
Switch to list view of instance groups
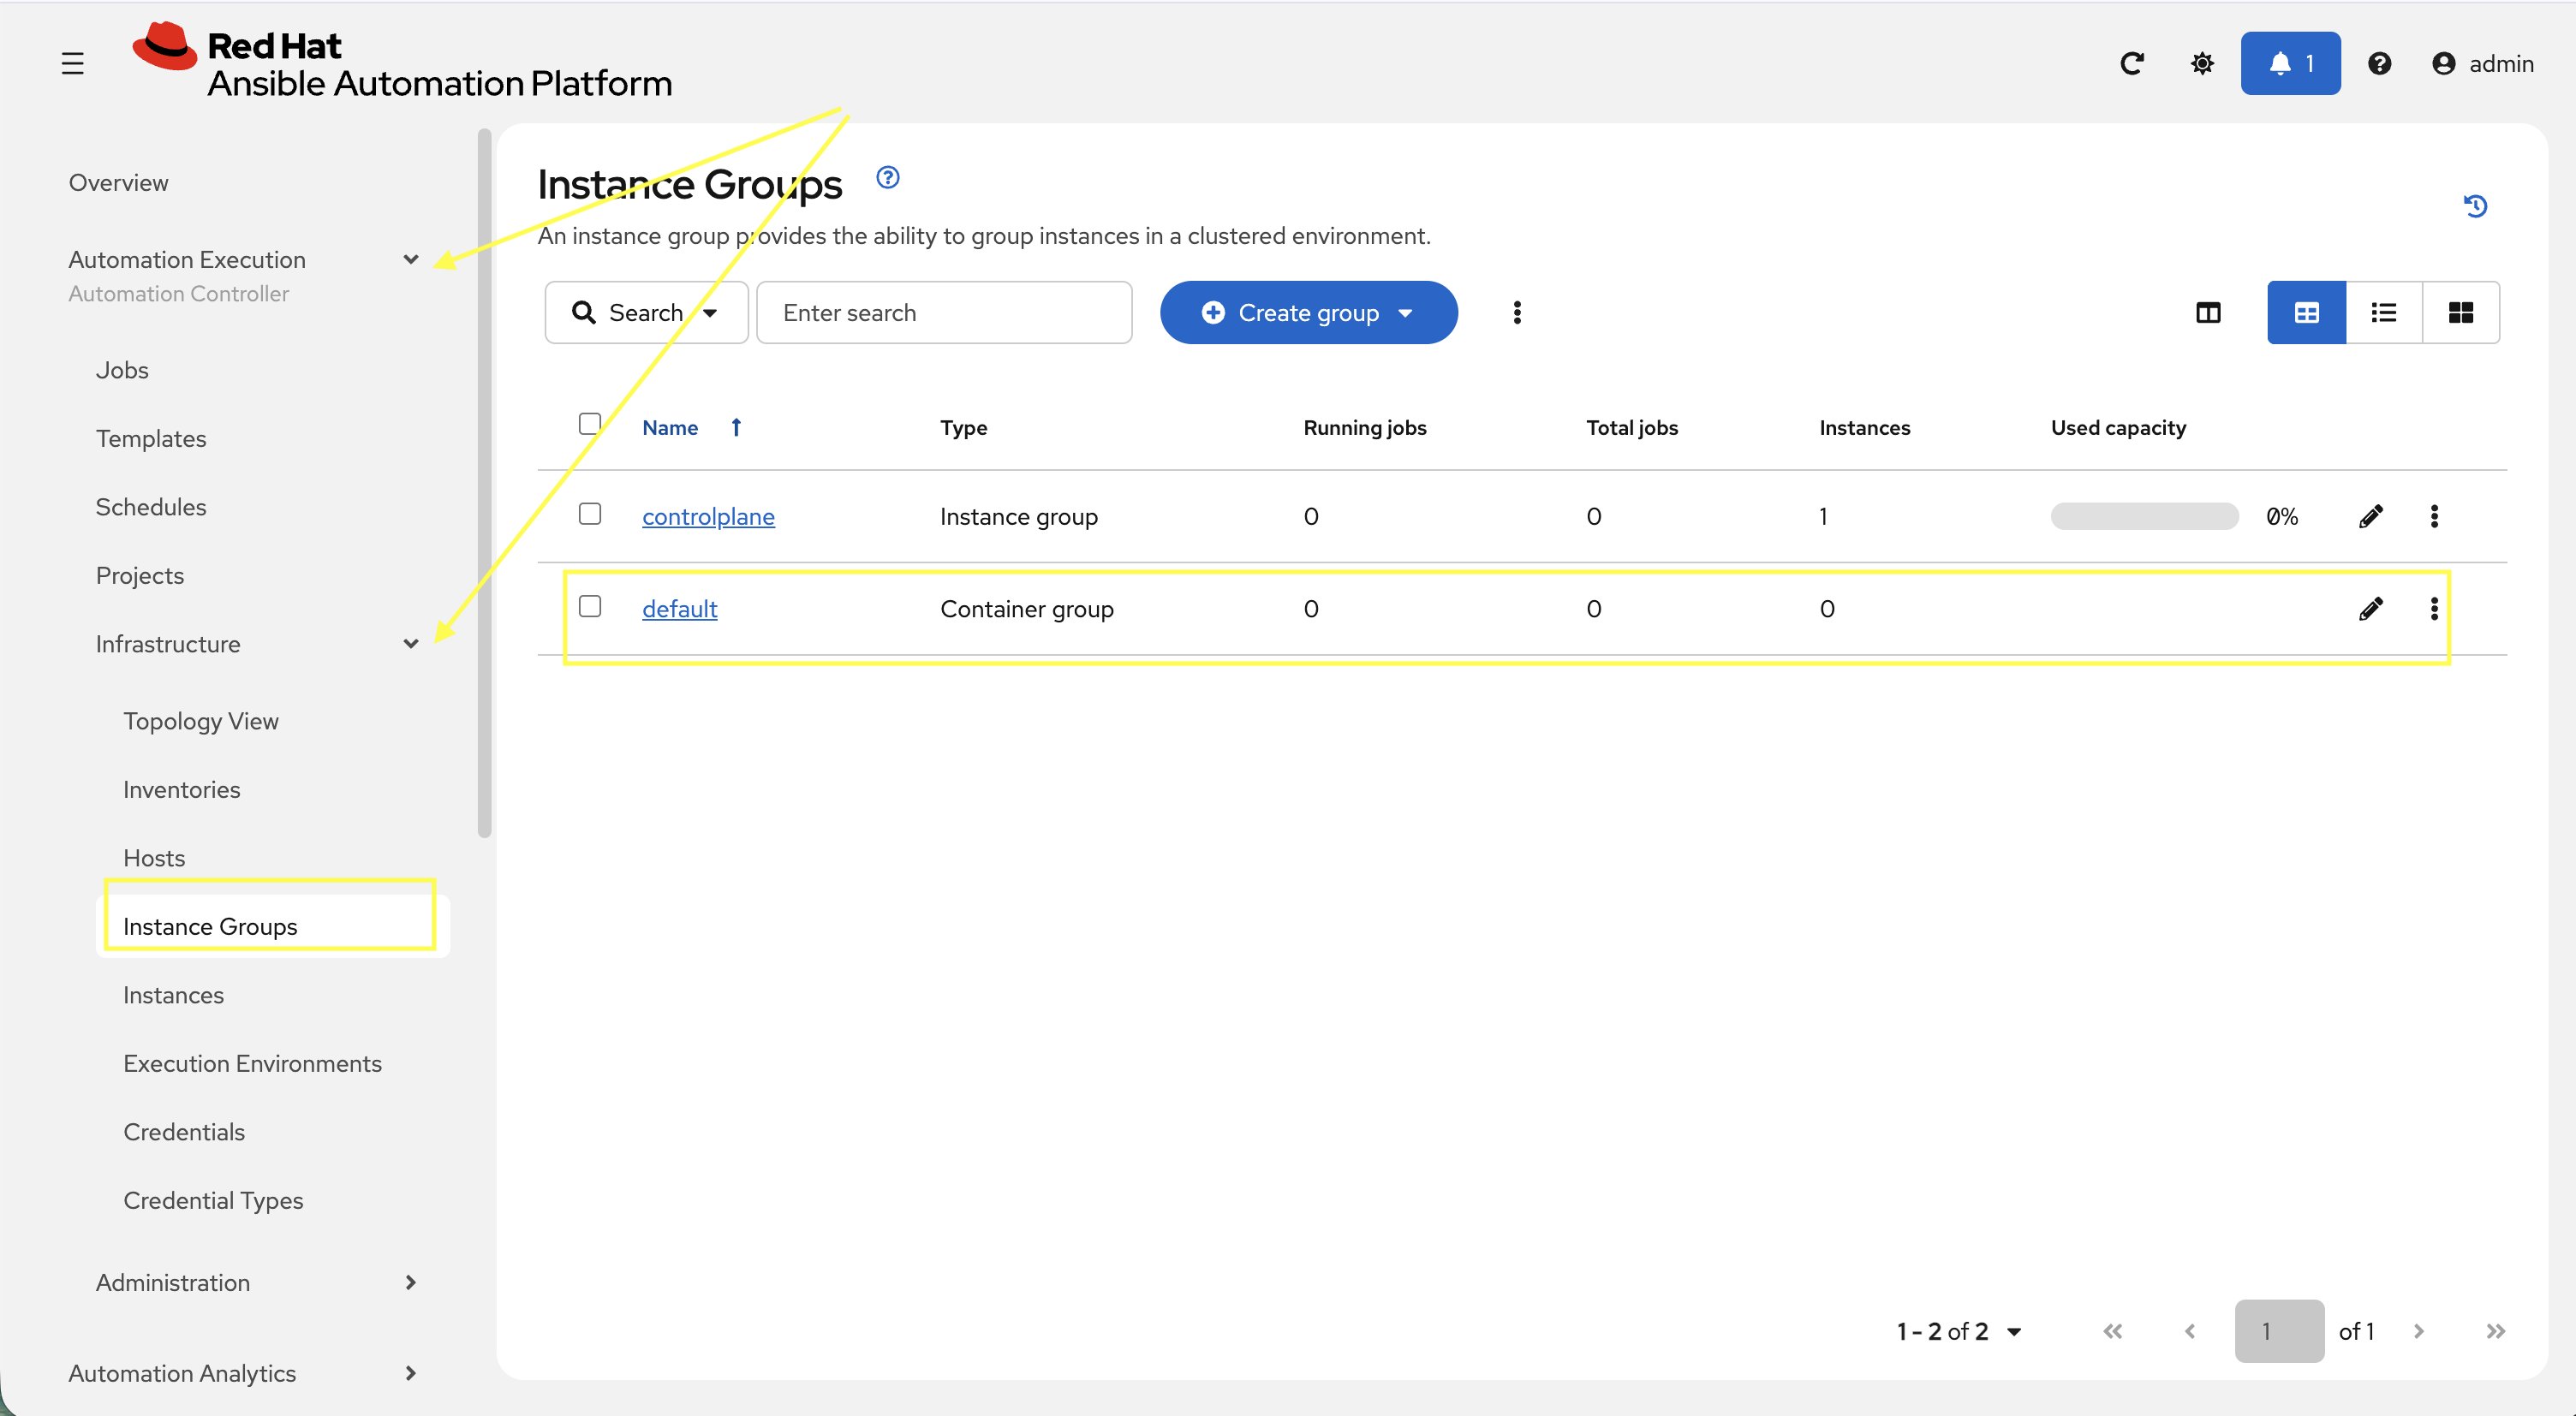point(2383,312)
